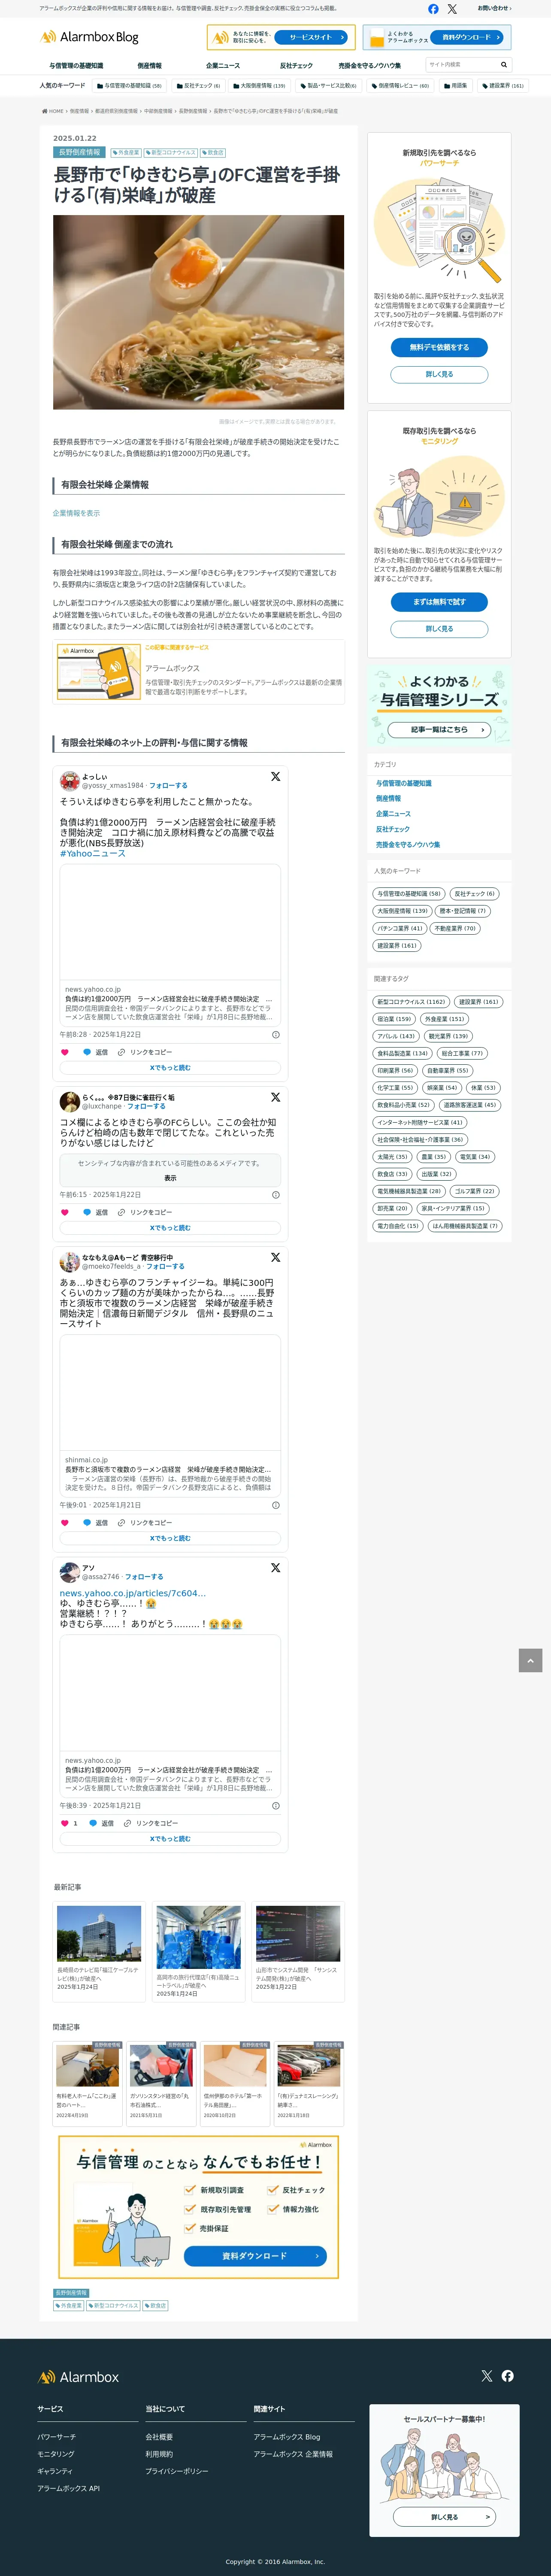
Task: Open the Facebook icon in header
Action: tap(433, 9)
